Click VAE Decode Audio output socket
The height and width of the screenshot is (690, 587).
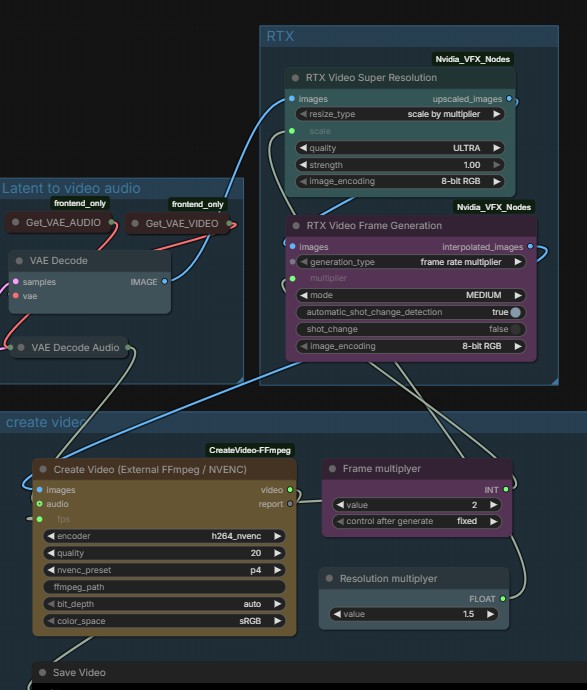tap(128, 347)
